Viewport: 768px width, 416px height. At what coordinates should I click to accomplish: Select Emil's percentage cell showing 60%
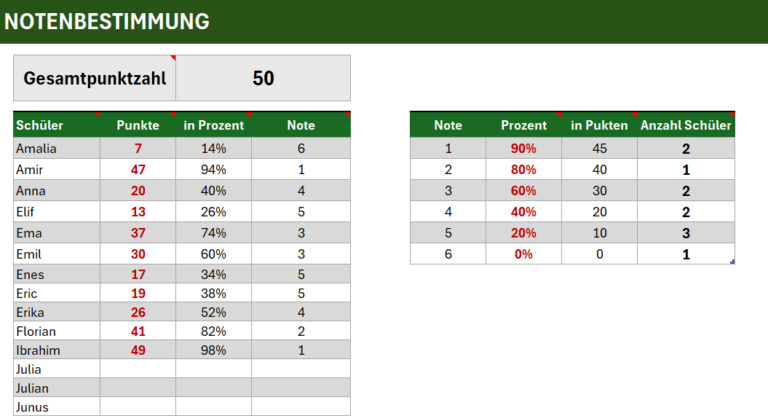coord(213,254)
